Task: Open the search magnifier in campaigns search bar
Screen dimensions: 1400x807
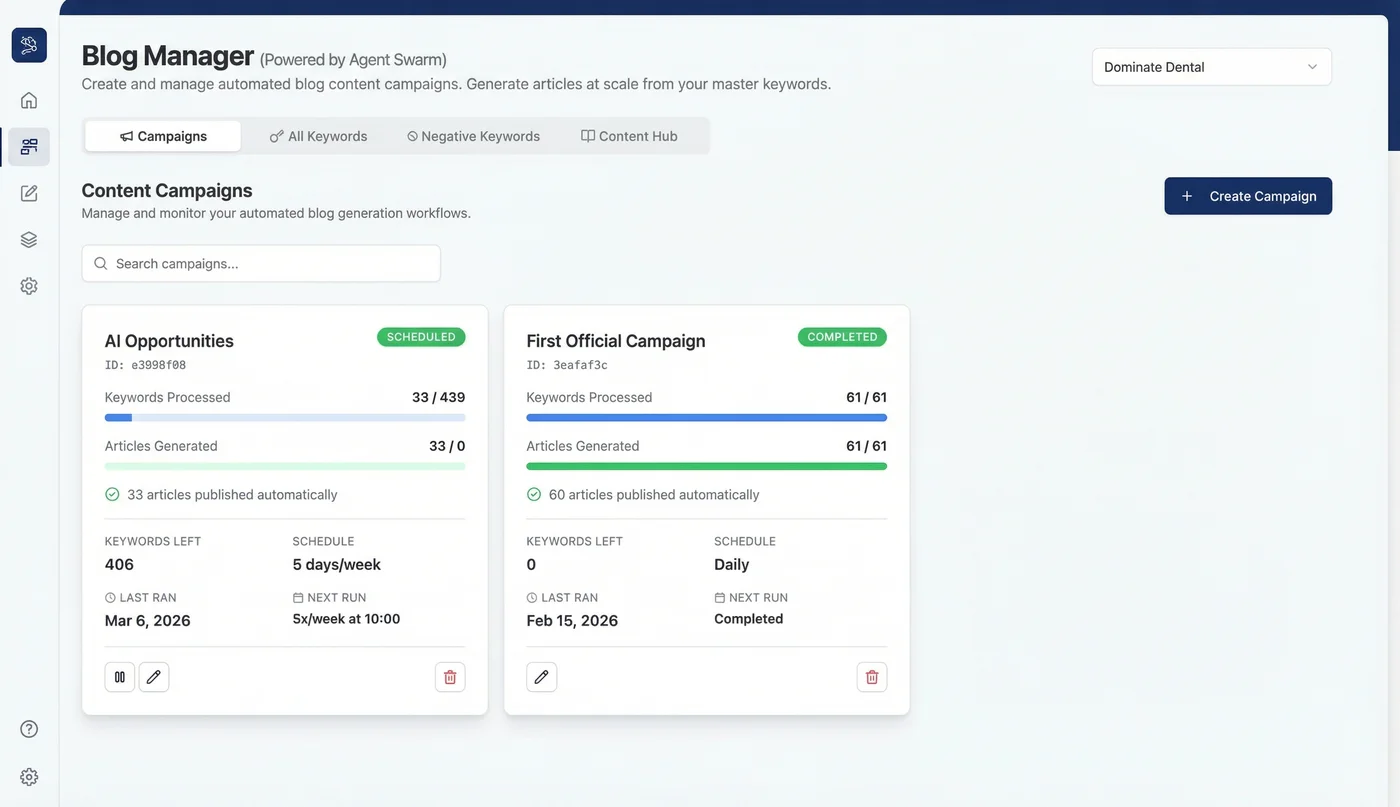Action: [x=100, y=262]
